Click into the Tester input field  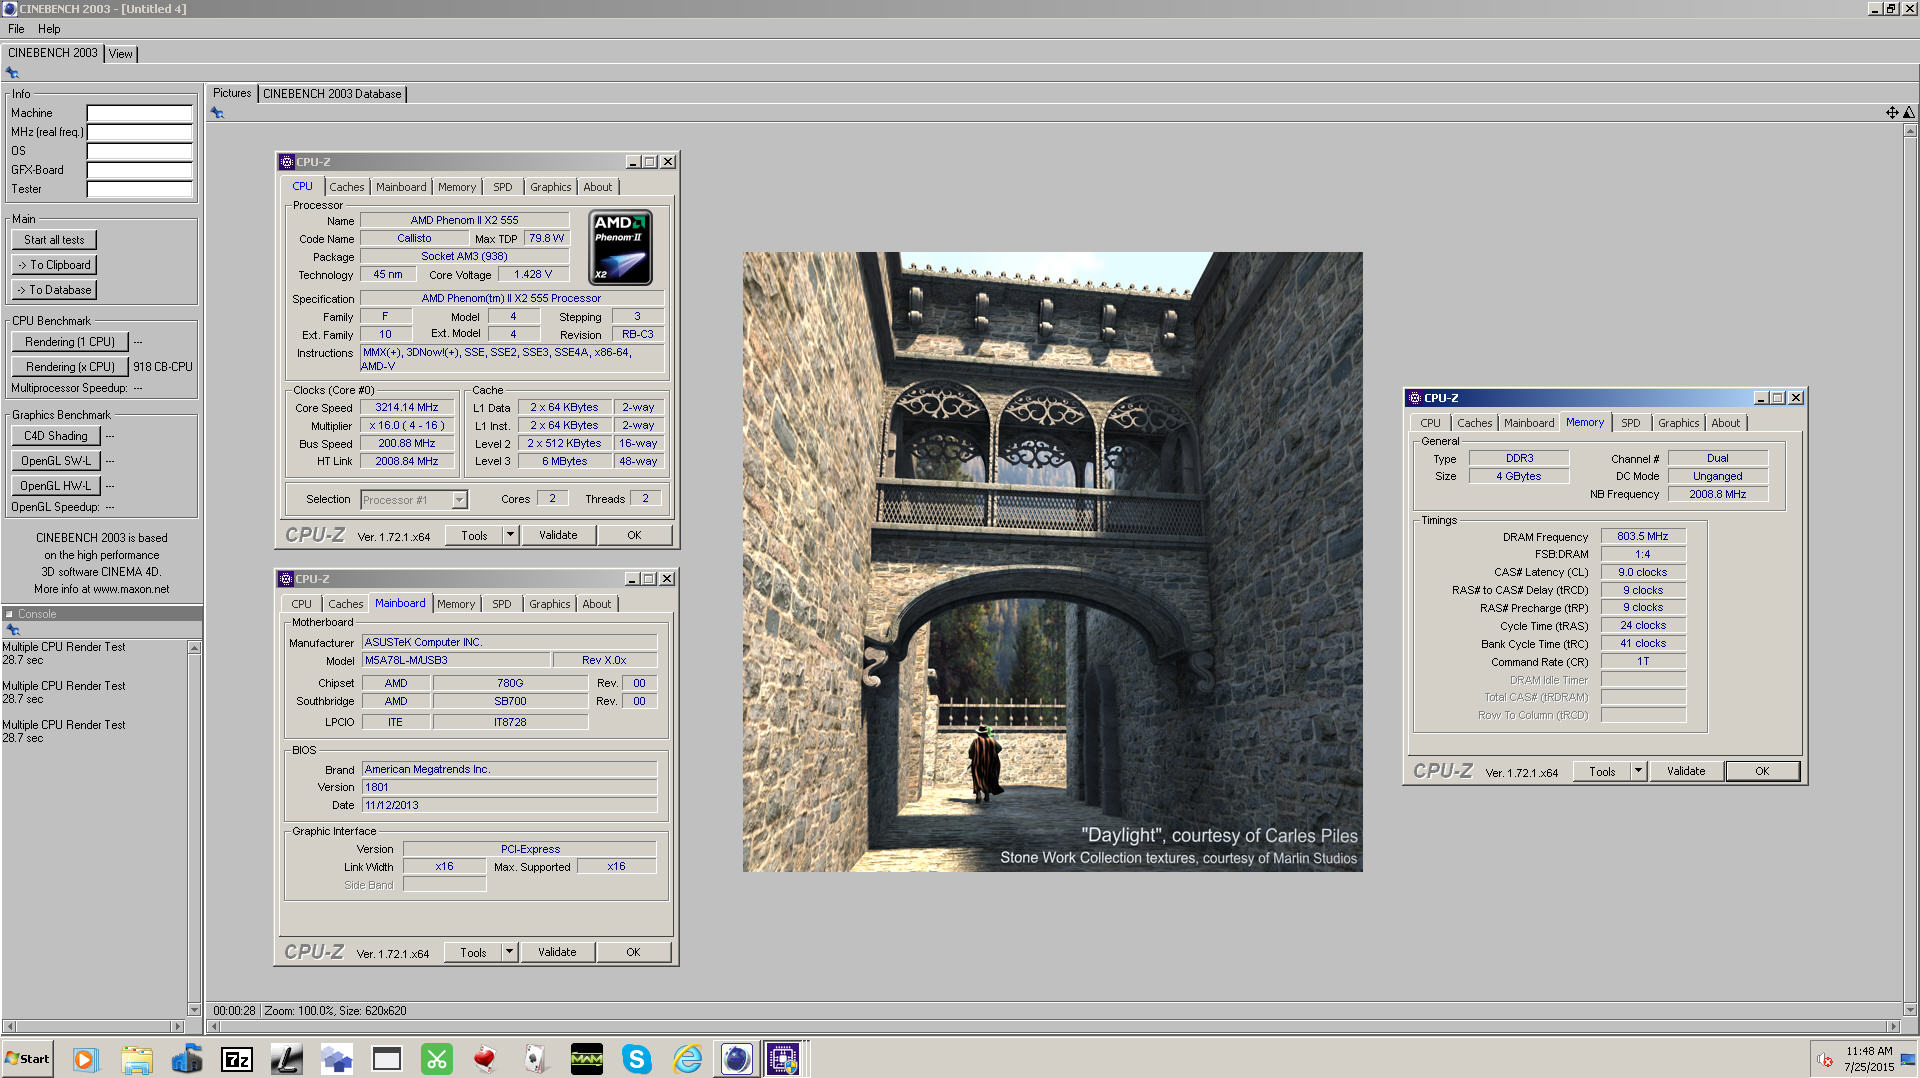pyautogui.click(x=139, y=189)
